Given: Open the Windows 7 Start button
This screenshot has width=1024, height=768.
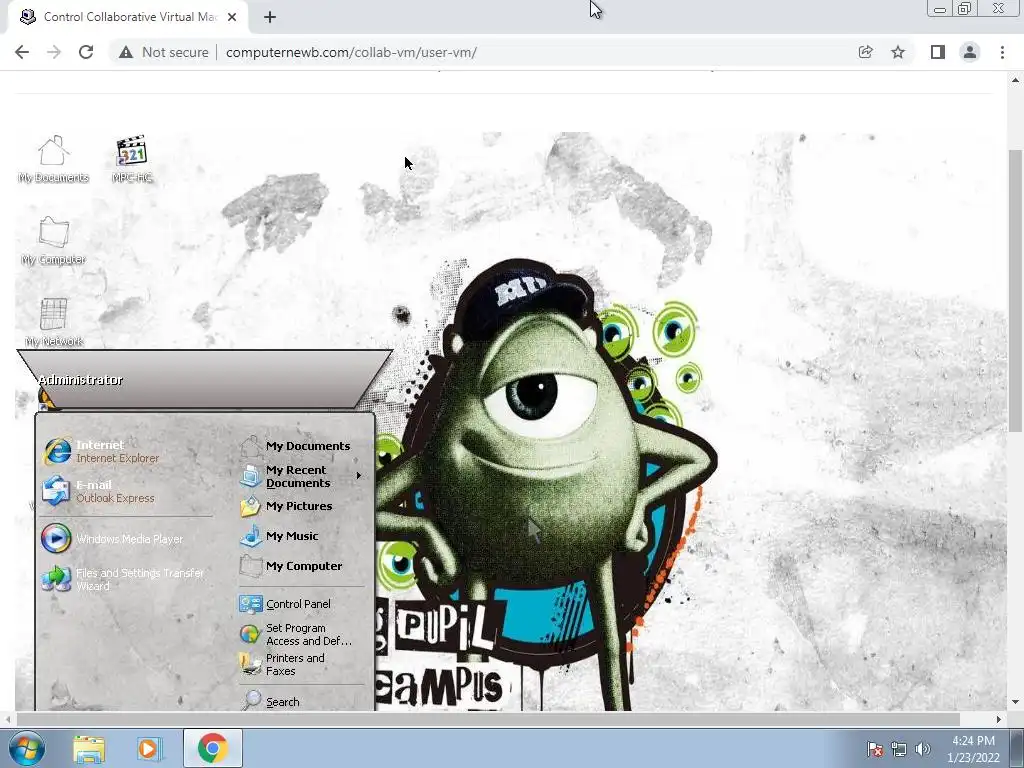Looking at the screenshot, I should 27,748.
